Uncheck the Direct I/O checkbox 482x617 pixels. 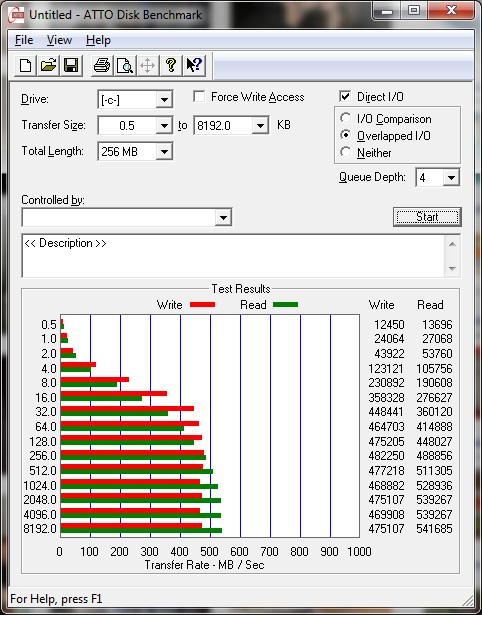[x=345, y=96]
